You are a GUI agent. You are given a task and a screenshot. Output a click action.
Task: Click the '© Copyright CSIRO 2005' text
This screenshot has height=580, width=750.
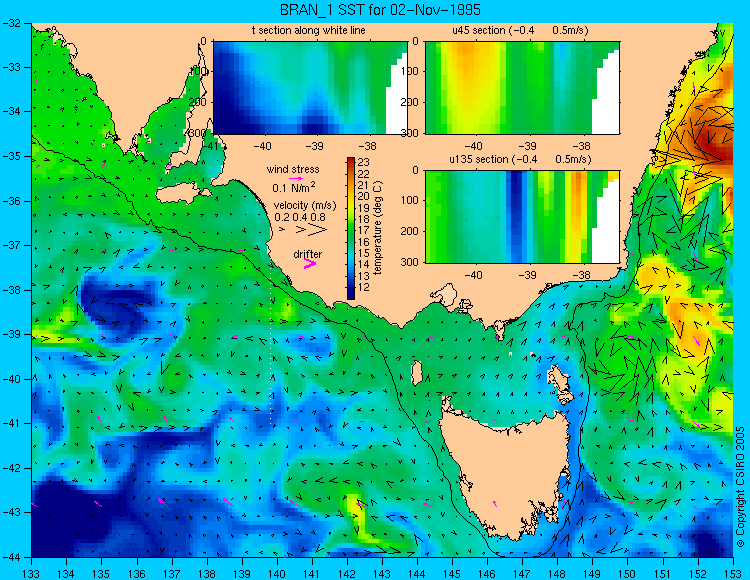click(740, 487)
